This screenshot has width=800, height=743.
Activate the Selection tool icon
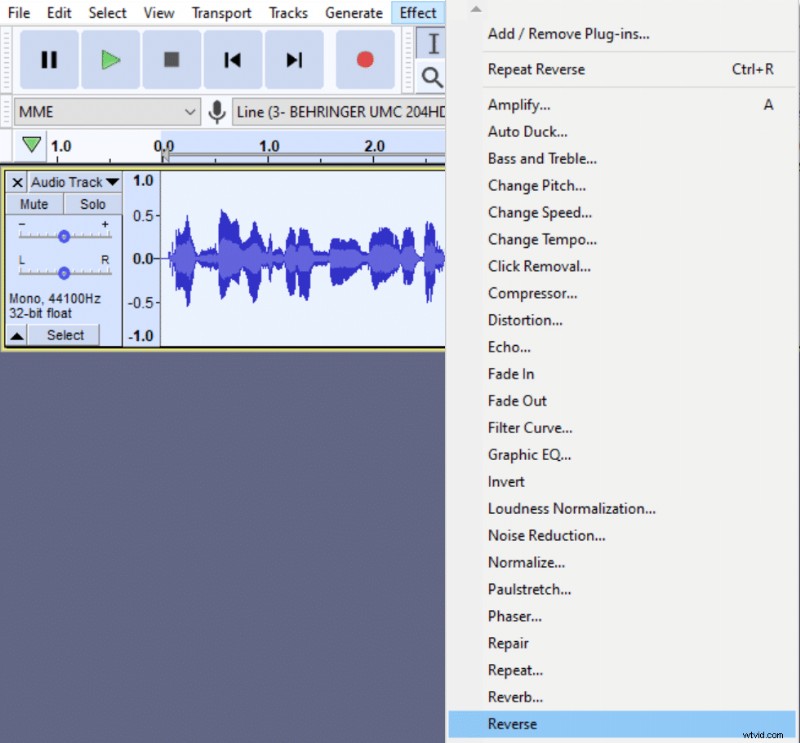(x=433, y=45)
